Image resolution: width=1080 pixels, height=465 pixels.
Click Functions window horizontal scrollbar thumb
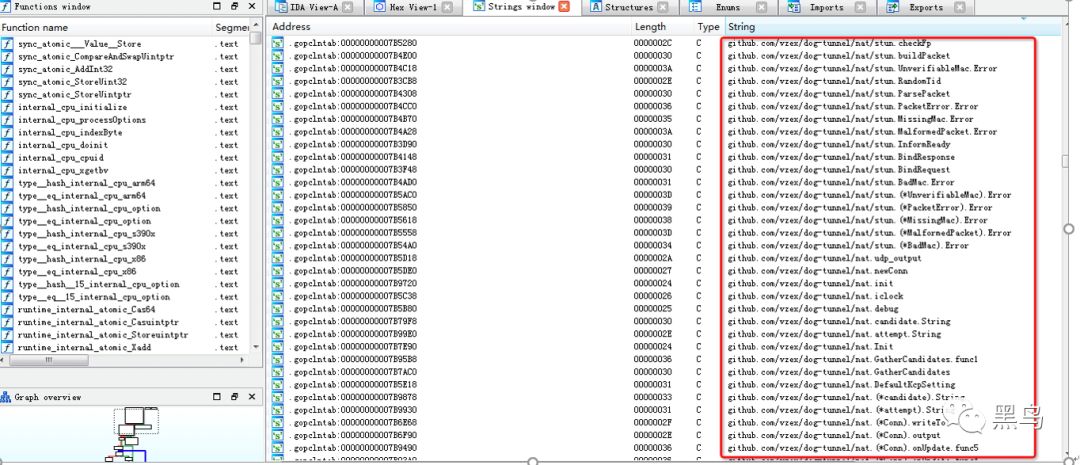click(x=49, y=360)
